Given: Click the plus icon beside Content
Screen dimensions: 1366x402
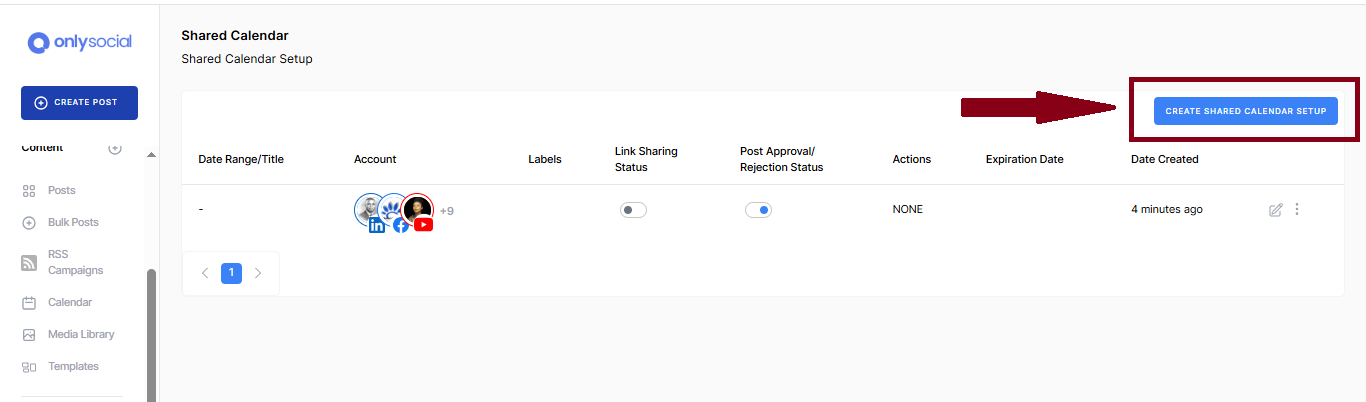Looking at the screenshot, I should [115, 148].
